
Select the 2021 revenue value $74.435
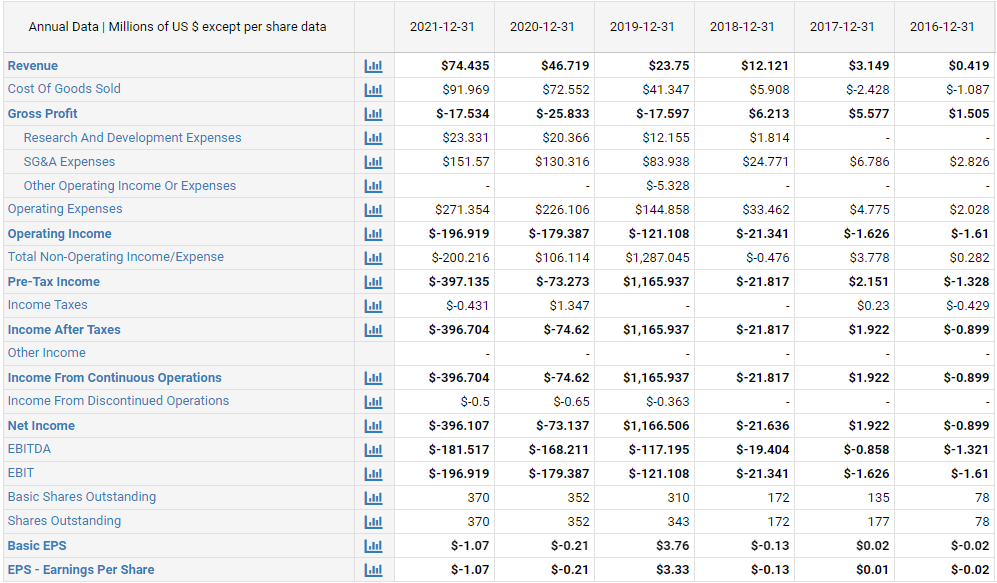coord(465,65)
